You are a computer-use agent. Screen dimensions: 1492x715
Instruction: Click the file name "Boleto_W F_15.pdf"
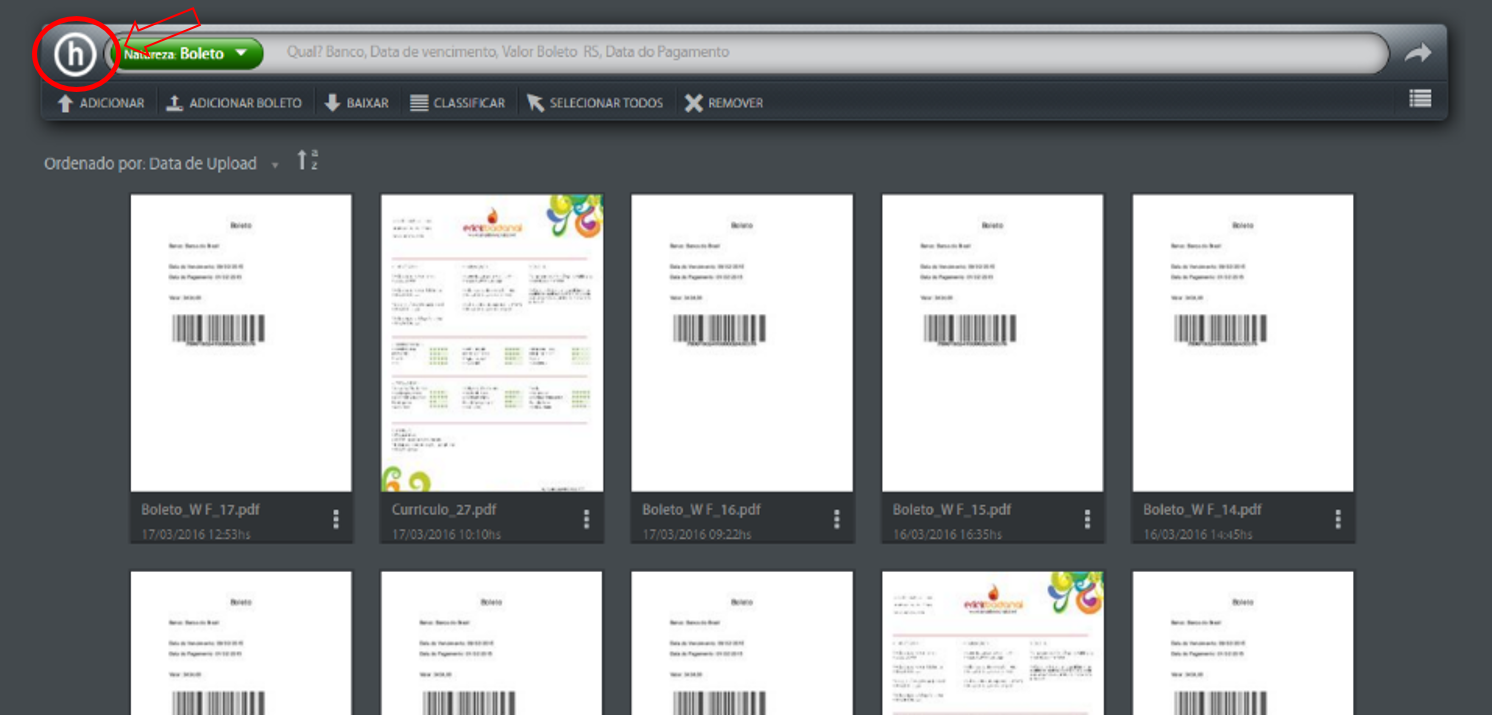(952, 510)
